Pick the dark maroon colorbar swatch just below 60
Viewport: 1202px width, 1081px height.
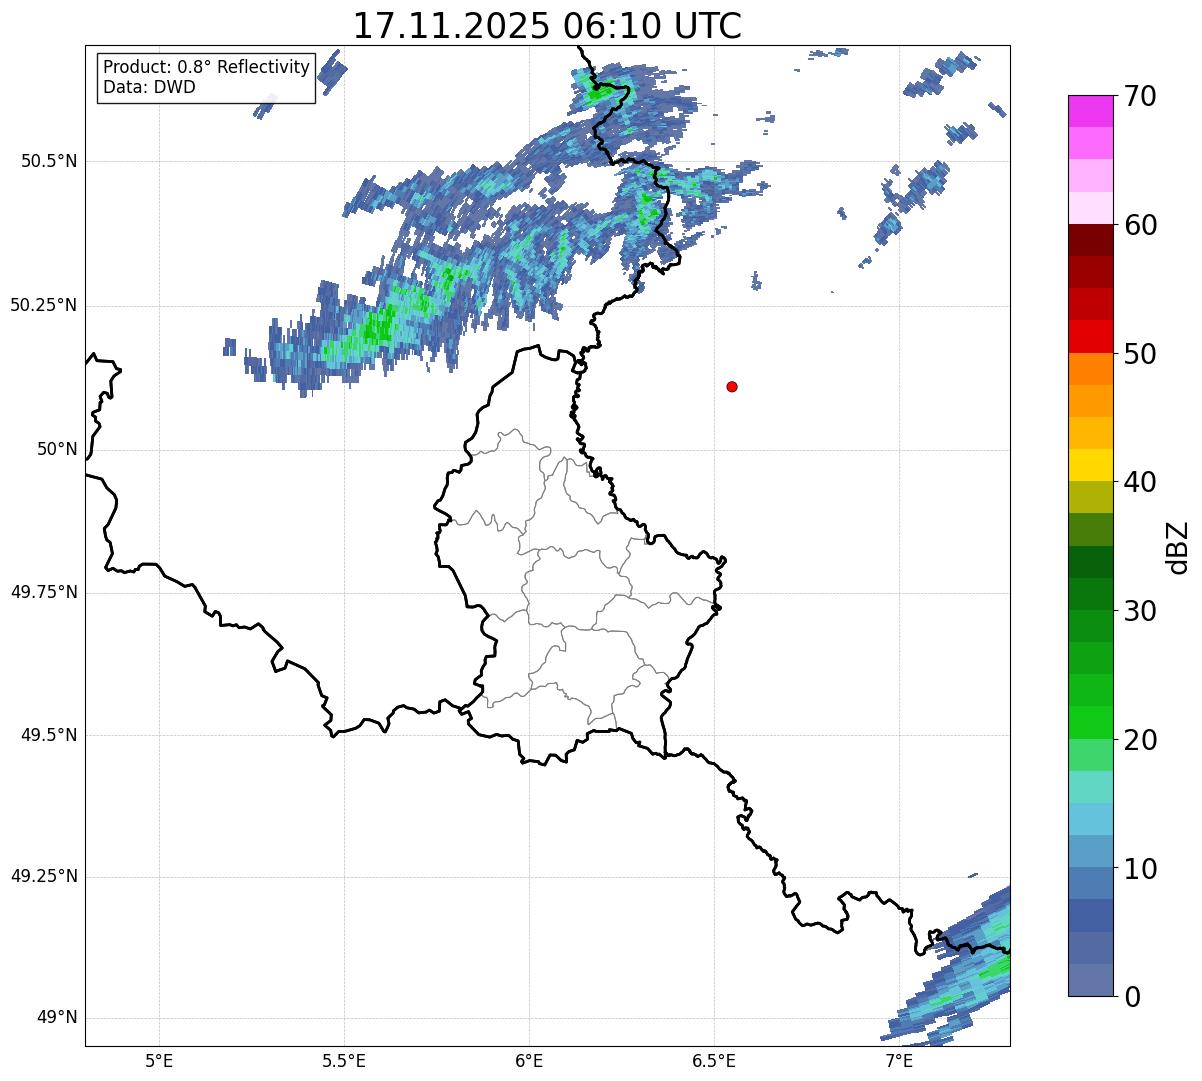pos(1090,240)
